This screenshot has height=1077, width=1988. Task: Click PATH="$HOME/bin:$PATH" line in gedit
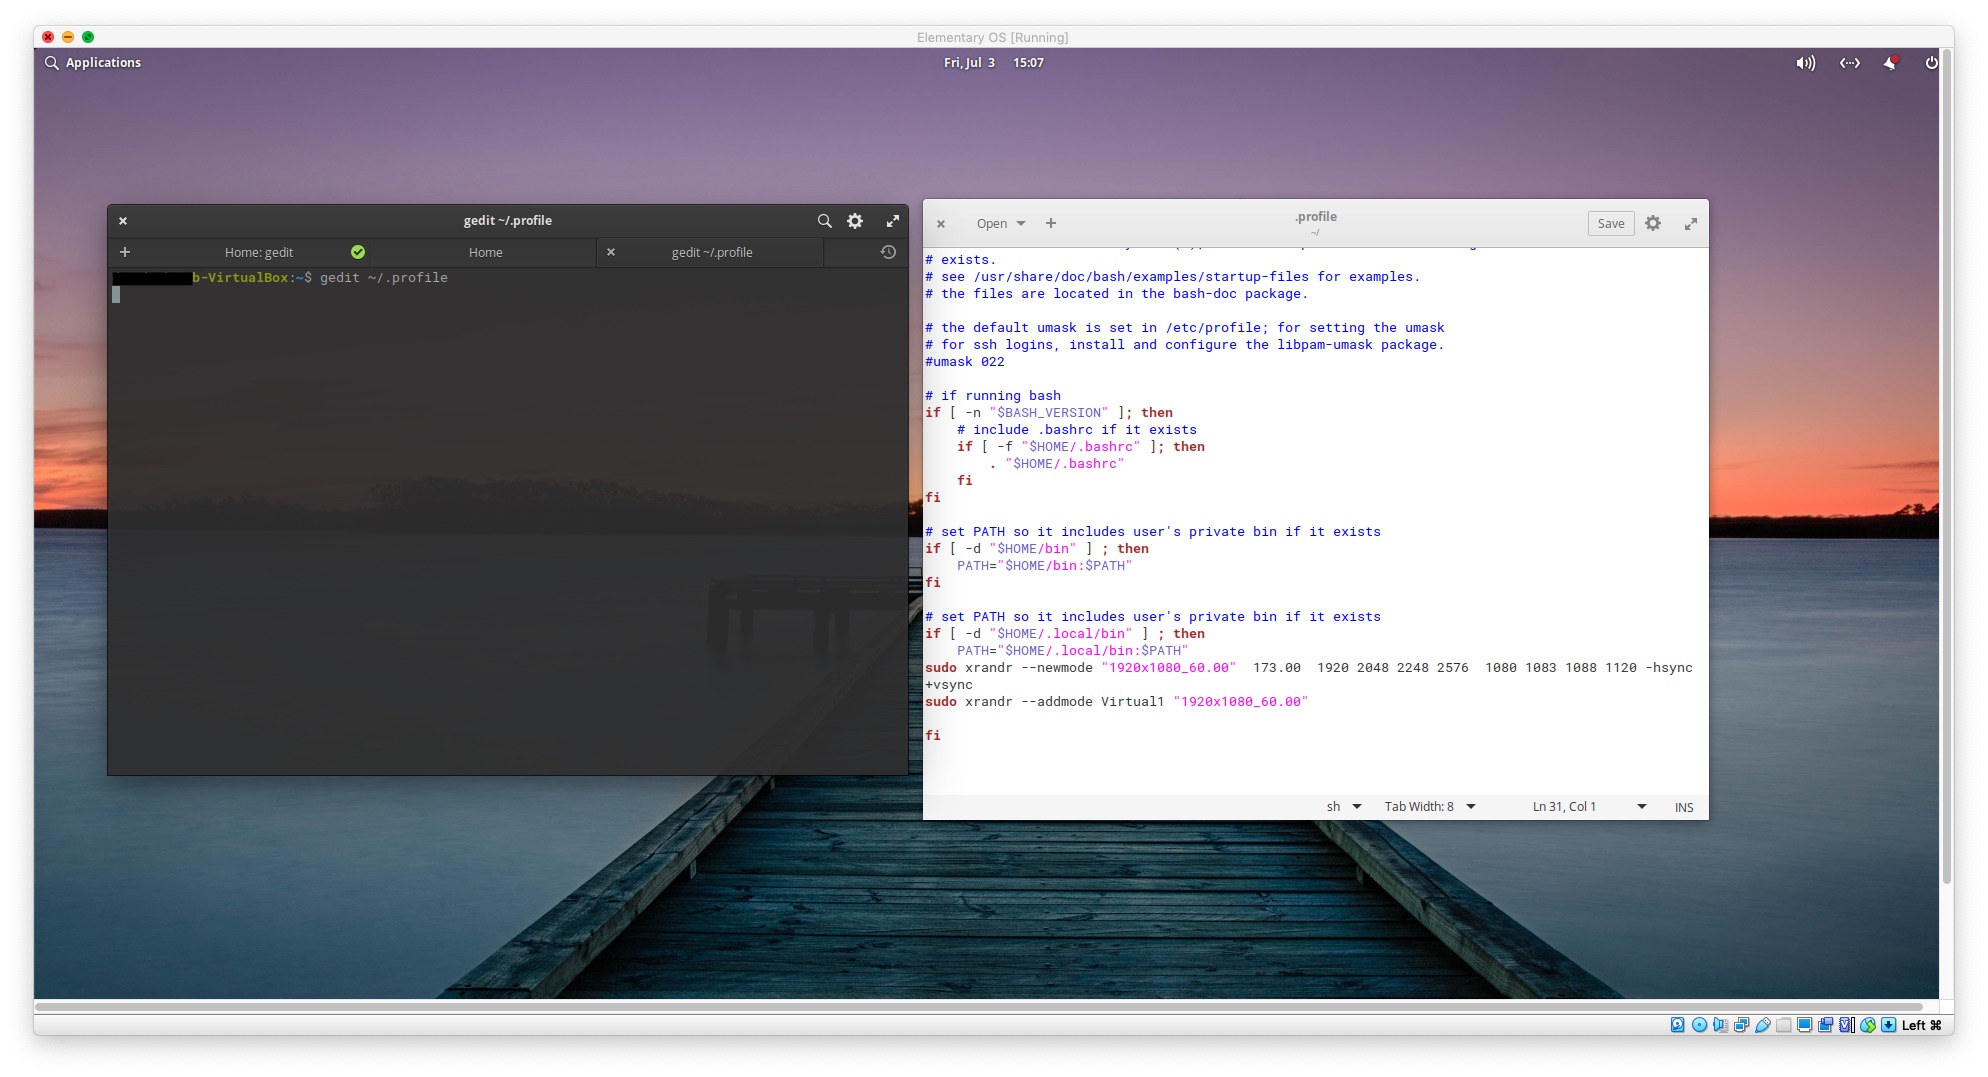1044,566
